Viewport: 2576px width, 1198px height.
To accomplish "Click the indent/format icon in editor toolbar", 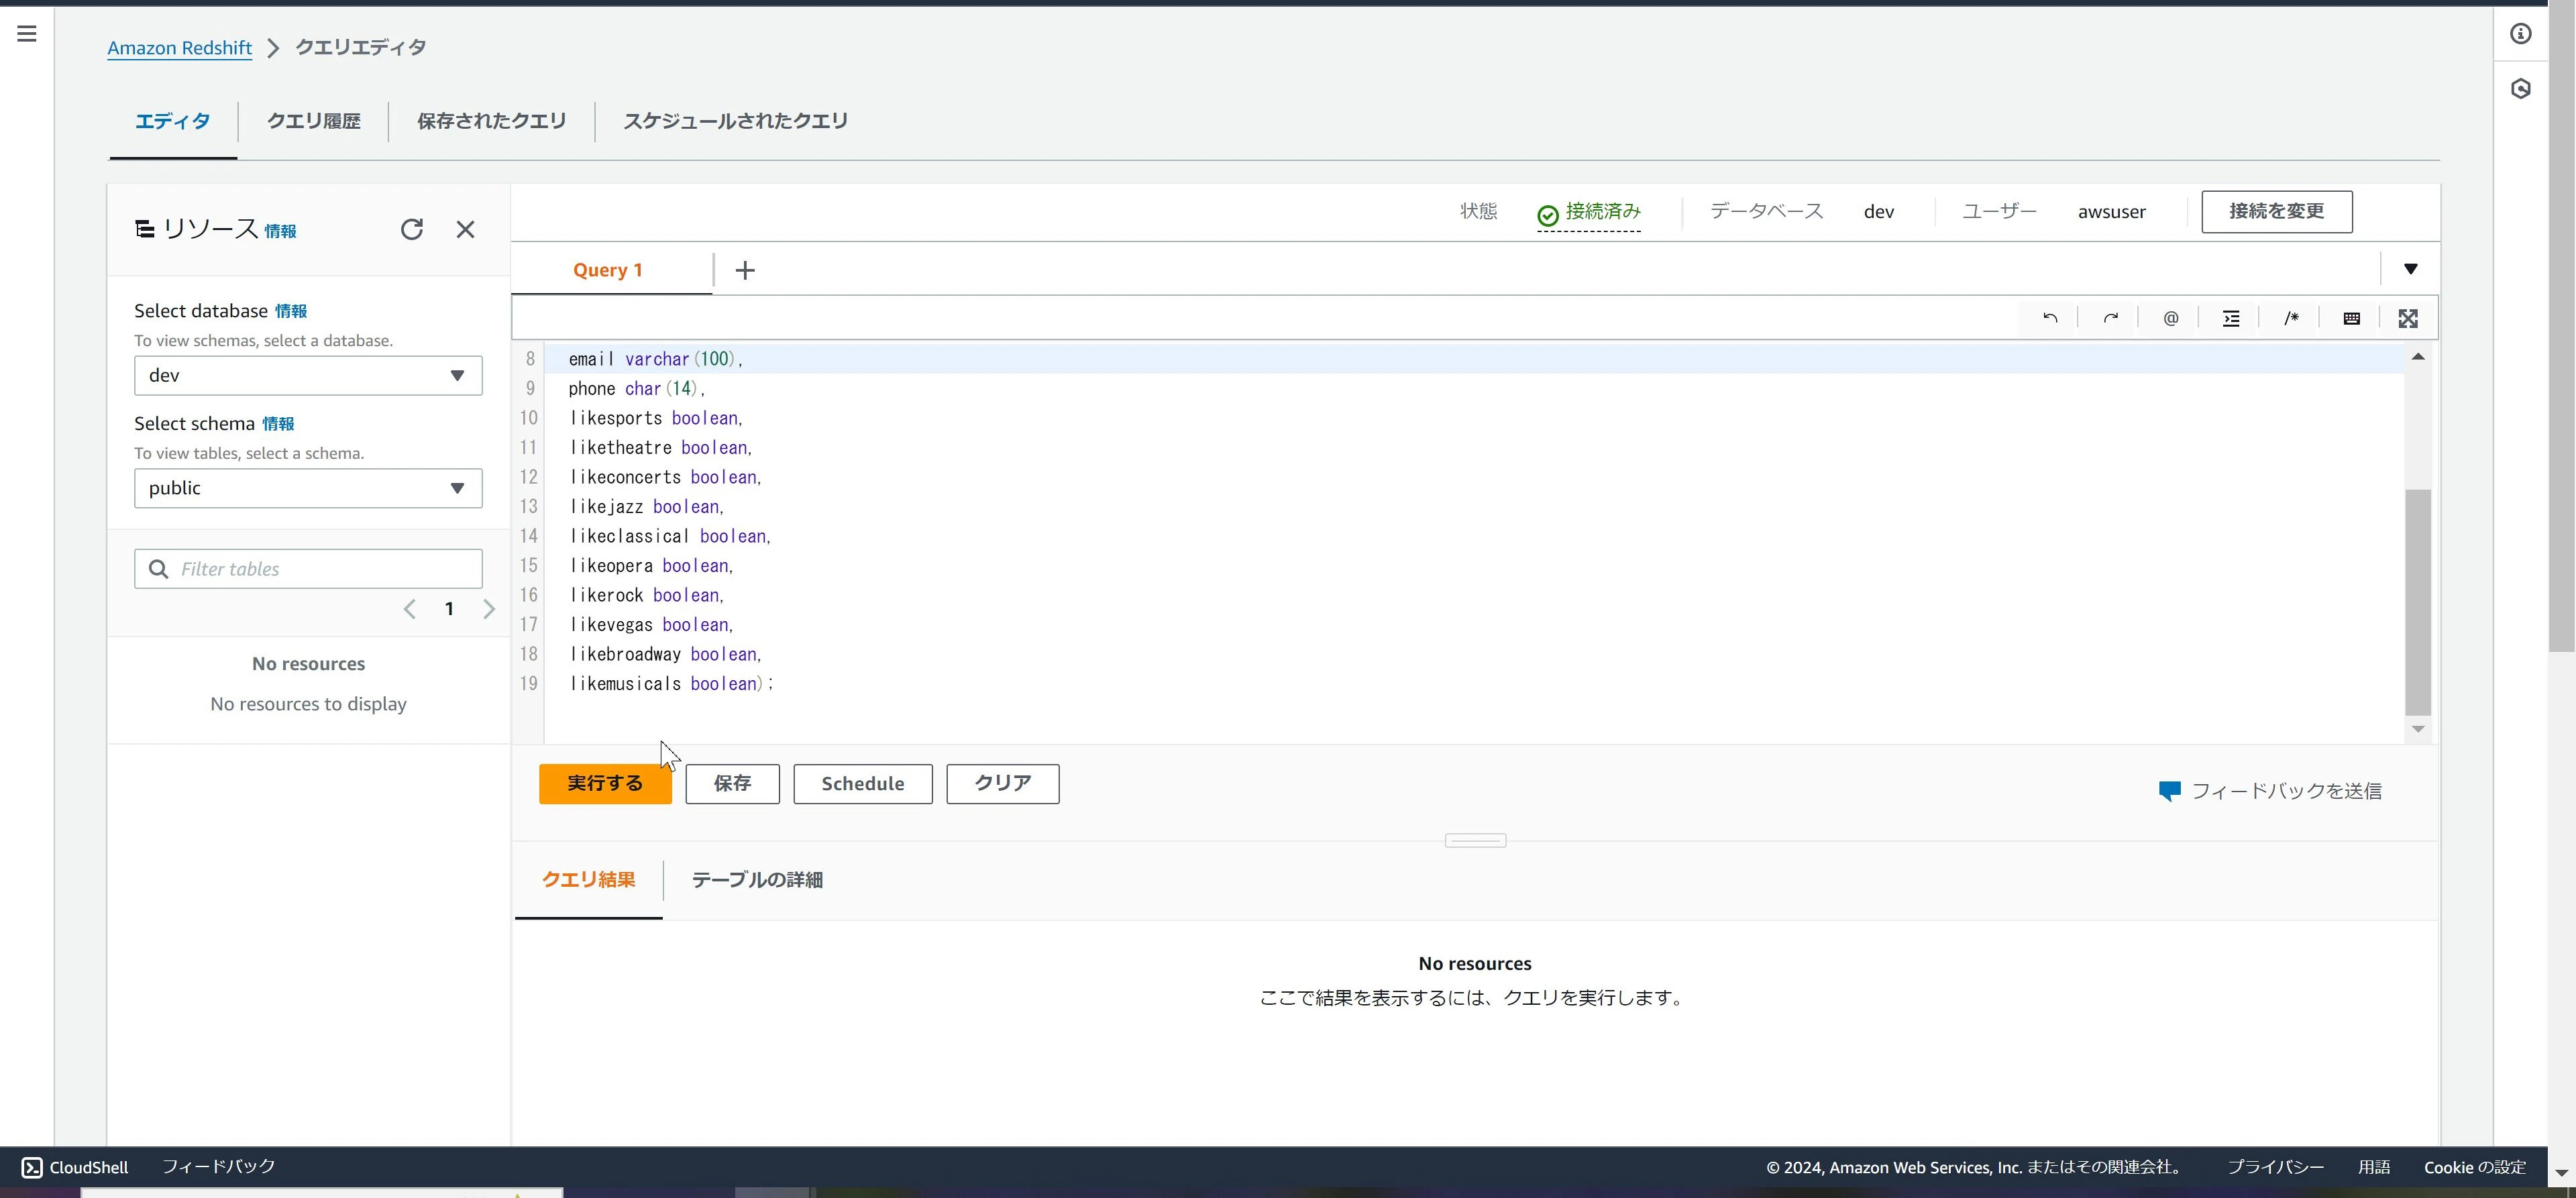I will [2231, 318].
